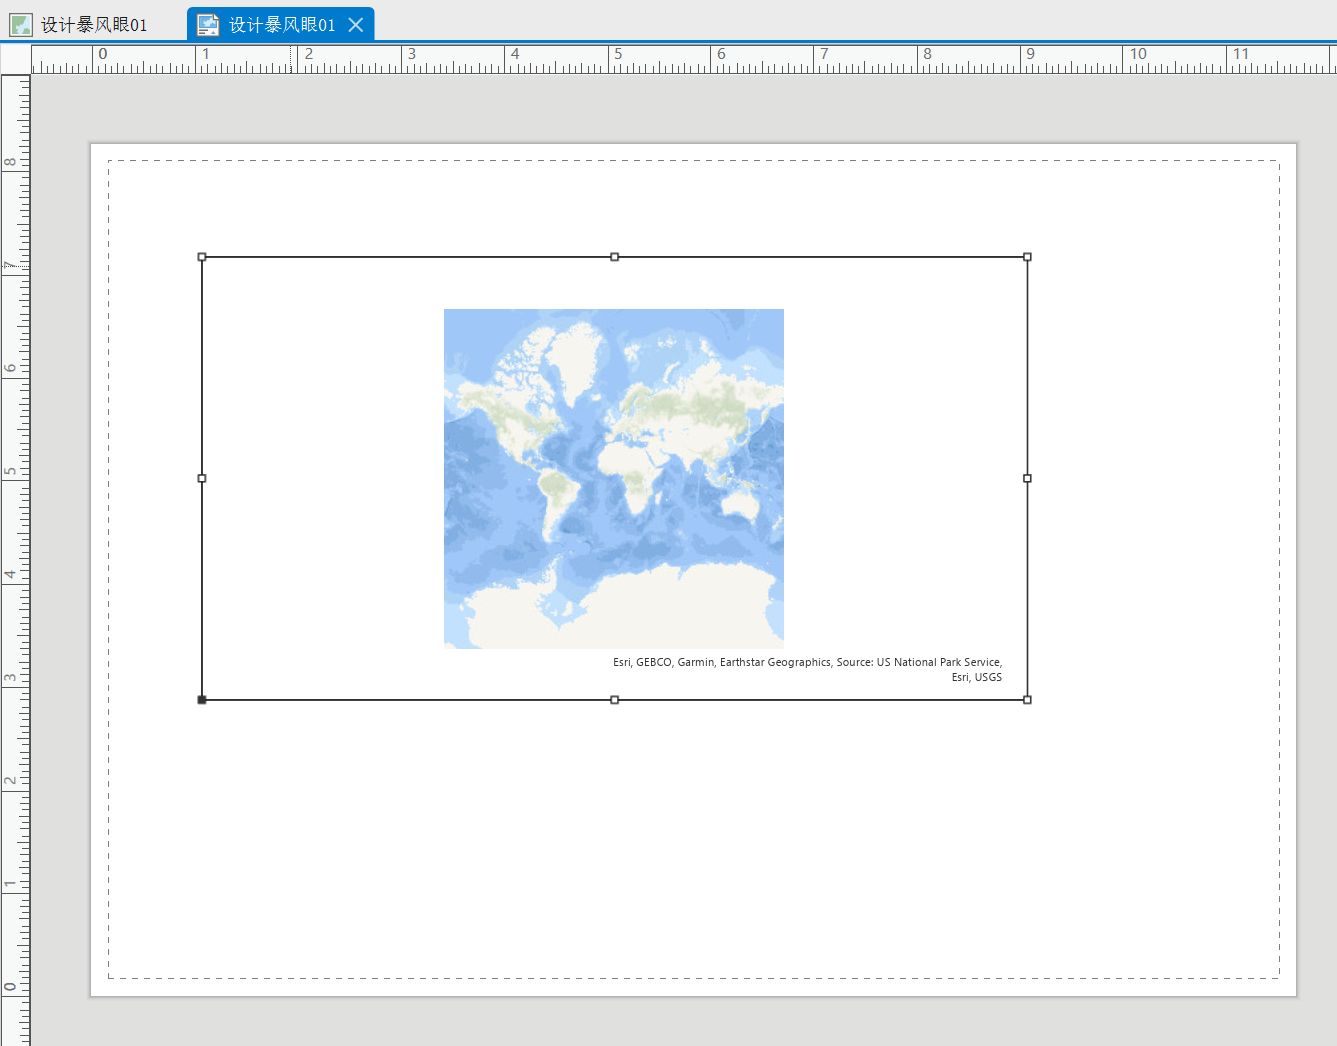Click the layout icon on the active tab
1337x1046 pixels.
[x=208, y=25]
